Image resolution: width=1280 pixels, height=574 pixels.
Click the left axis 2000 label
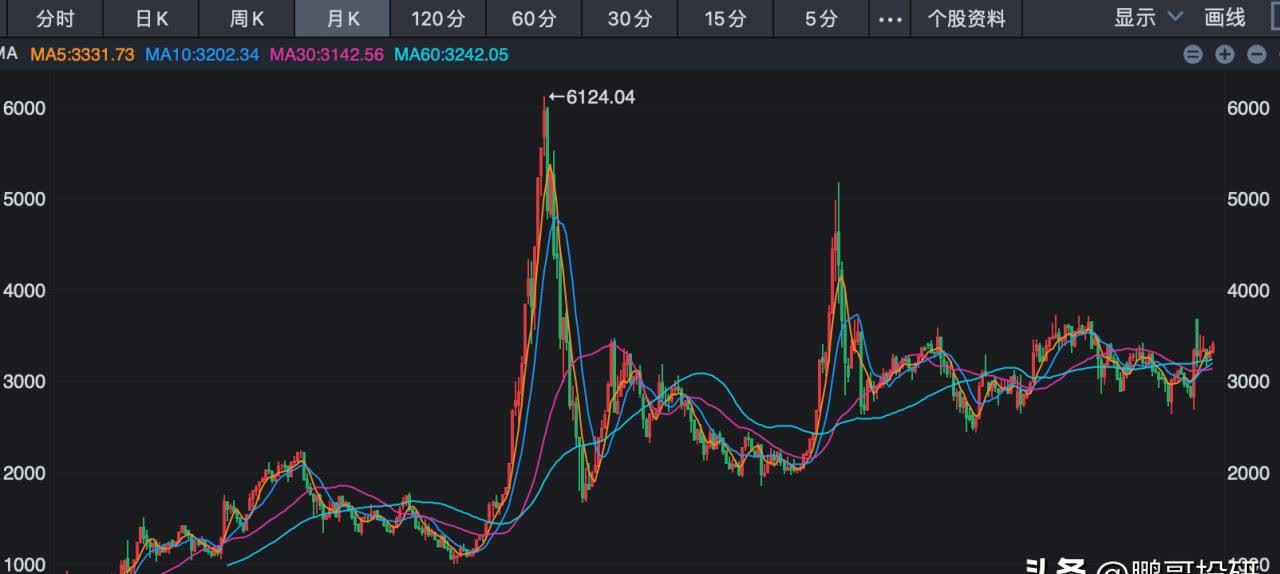(x=24, y=473)
